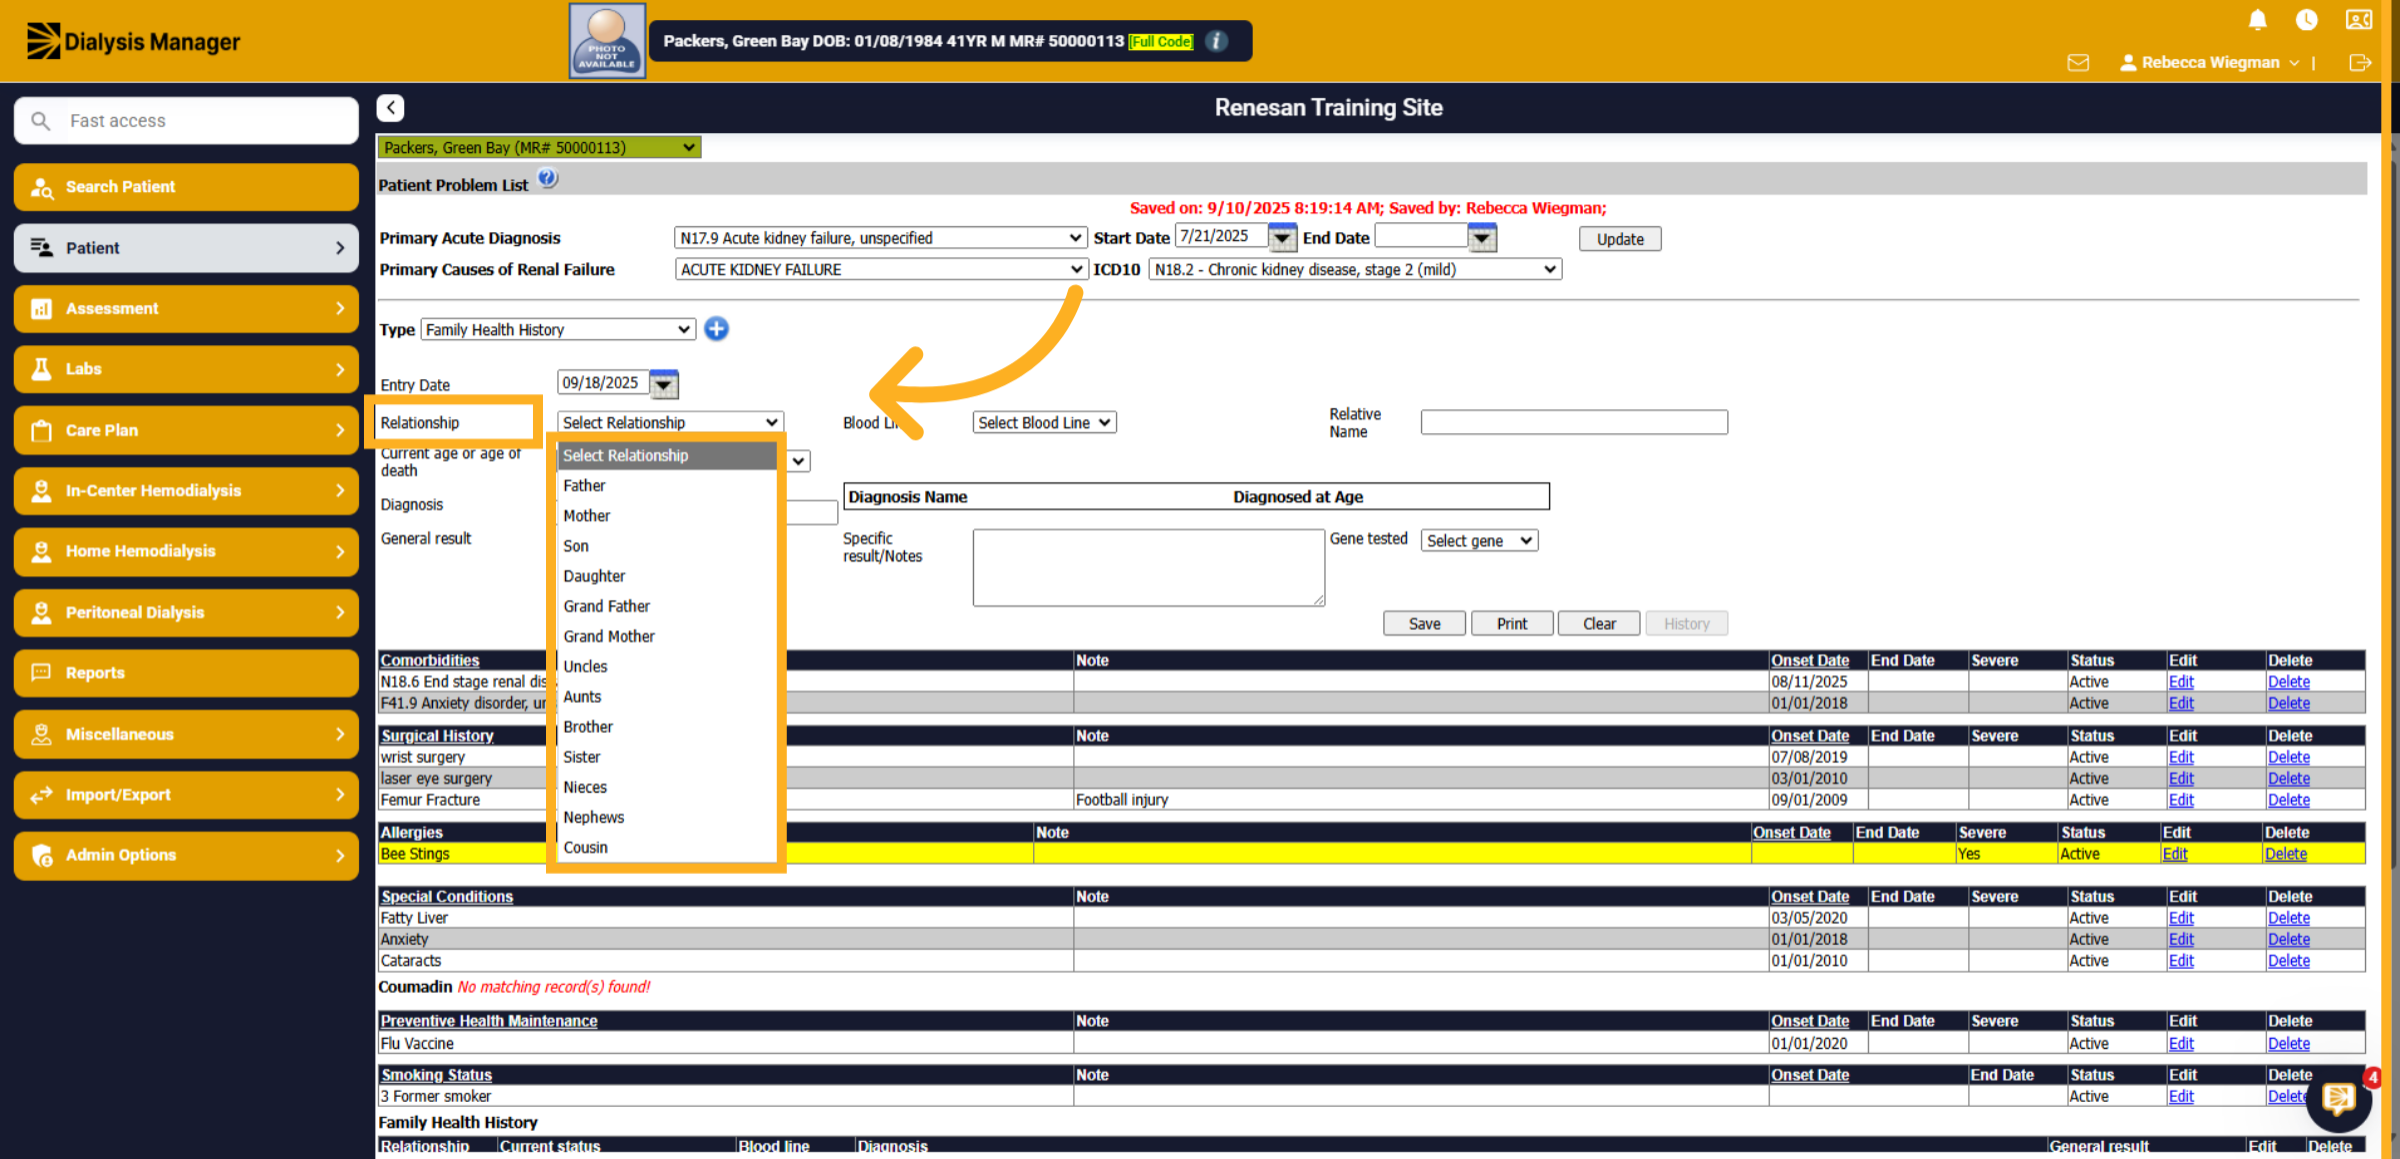Click the Clear button

[x=1599, y=623]
